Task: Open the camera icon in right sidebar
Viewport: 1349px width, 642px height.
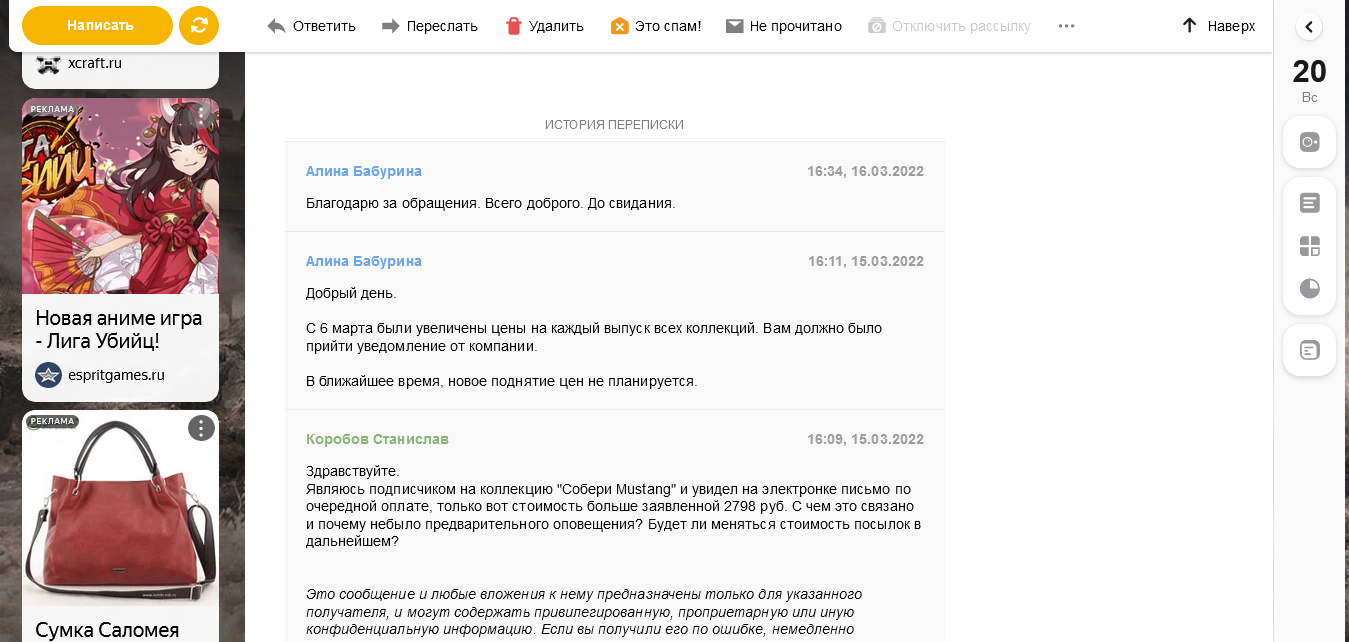Action: [x=1309, y=142]
